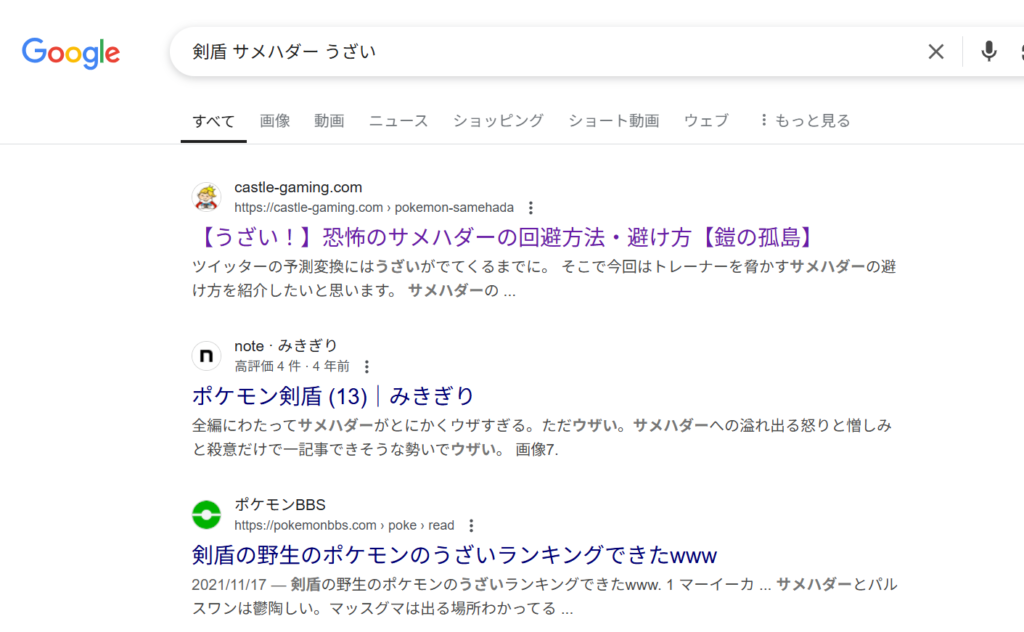The image size is (1024, 632).
Task: Open the ニュース tab
Action: [398, 121]
